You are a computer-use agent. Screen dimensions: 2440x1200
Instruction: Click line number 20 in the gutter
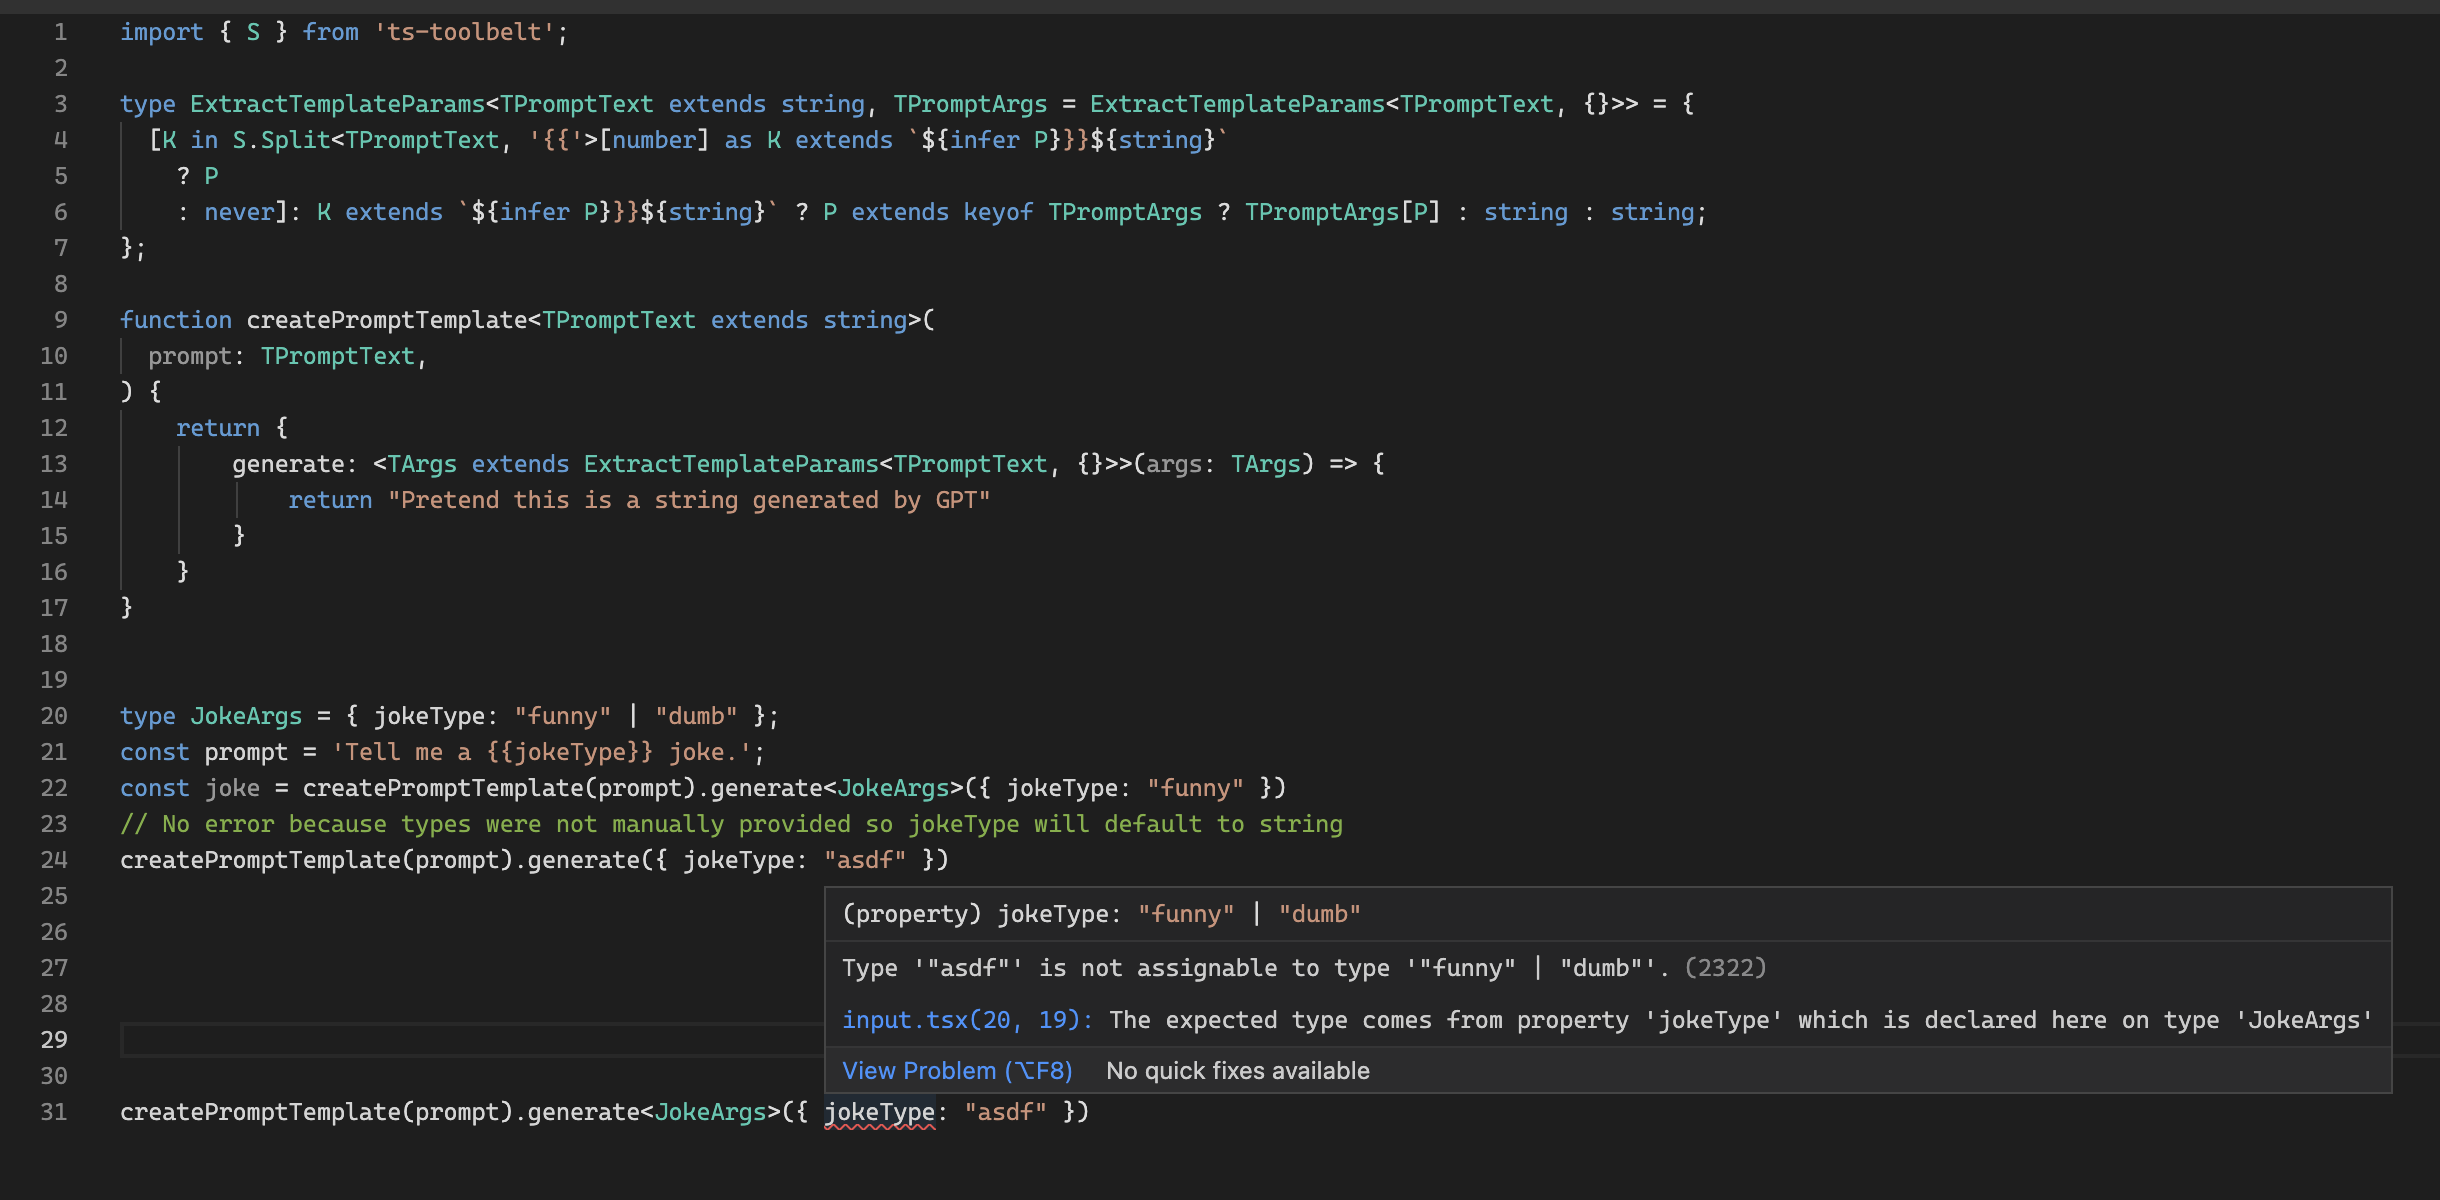coord(54,716)
